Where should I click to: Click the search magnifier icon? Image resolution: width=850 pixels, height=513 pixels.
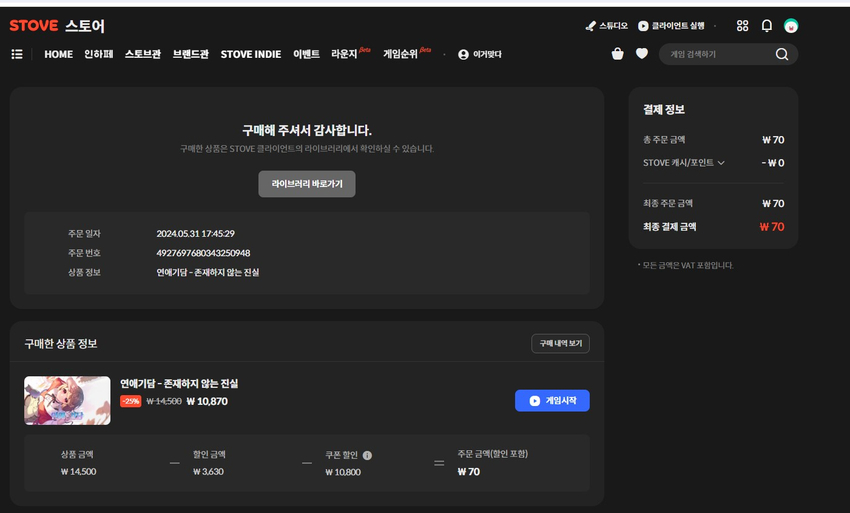pyautogui.click(x=782, y=54)
